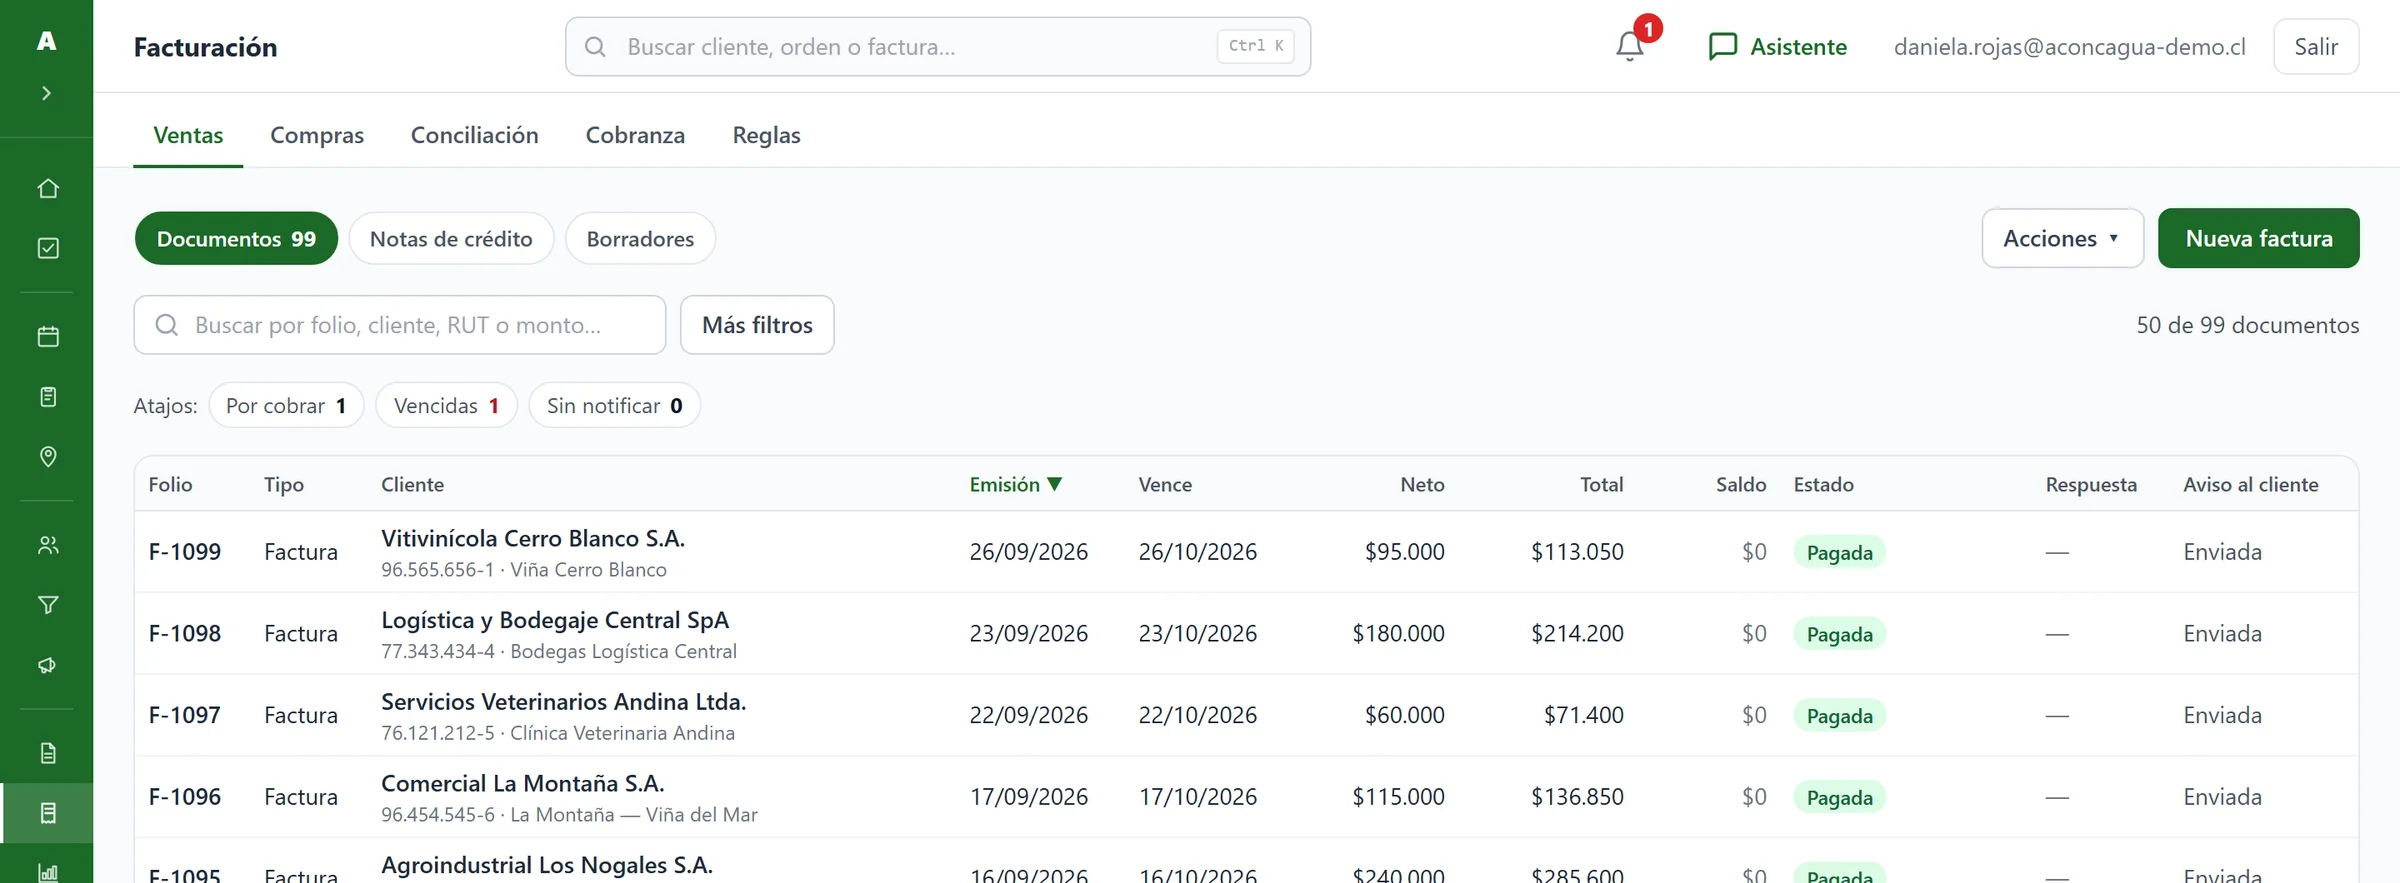Click the A logo in the sidebar
Image resolution: width=2400 pixels, height=883 pixels.
(x=46, y=41)
